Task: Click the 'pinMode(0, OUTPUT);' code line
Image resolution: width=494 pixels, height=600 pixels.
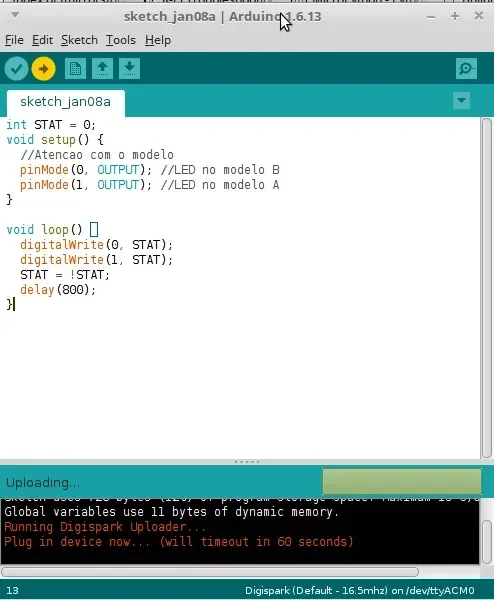Action: pos(86,170)
